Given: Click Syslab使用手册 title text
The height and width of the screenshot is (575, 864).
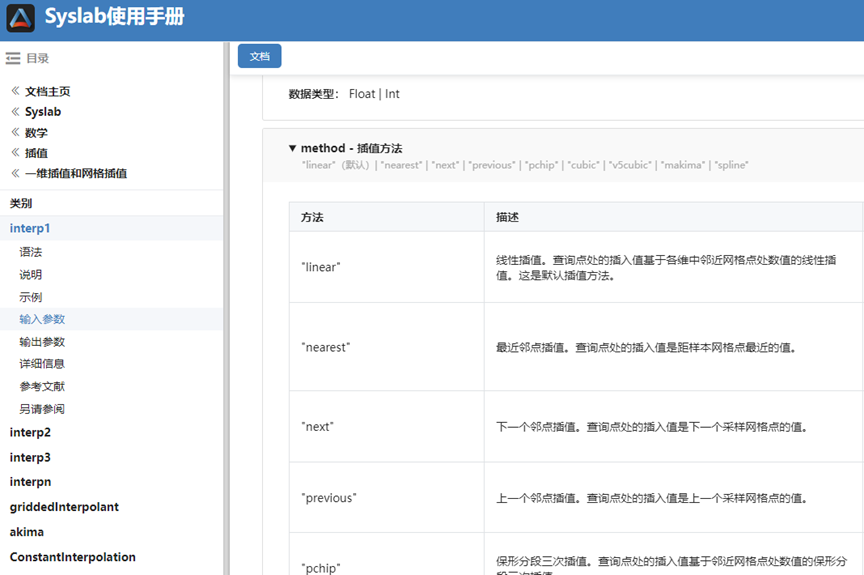Looking at the screenshot, I should pos(114,17).
